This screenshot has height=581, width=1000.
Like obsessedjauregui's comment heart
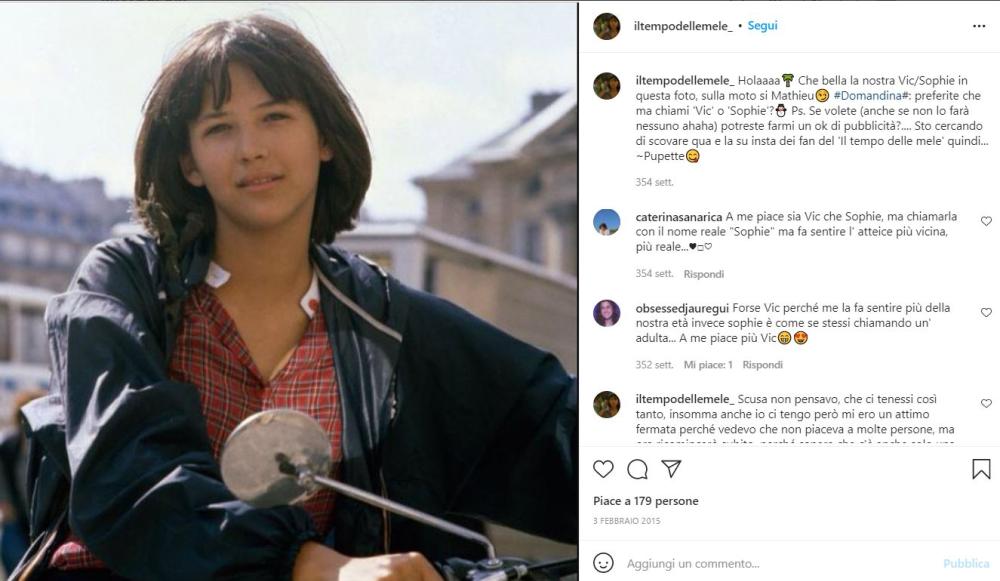(986, 313)
